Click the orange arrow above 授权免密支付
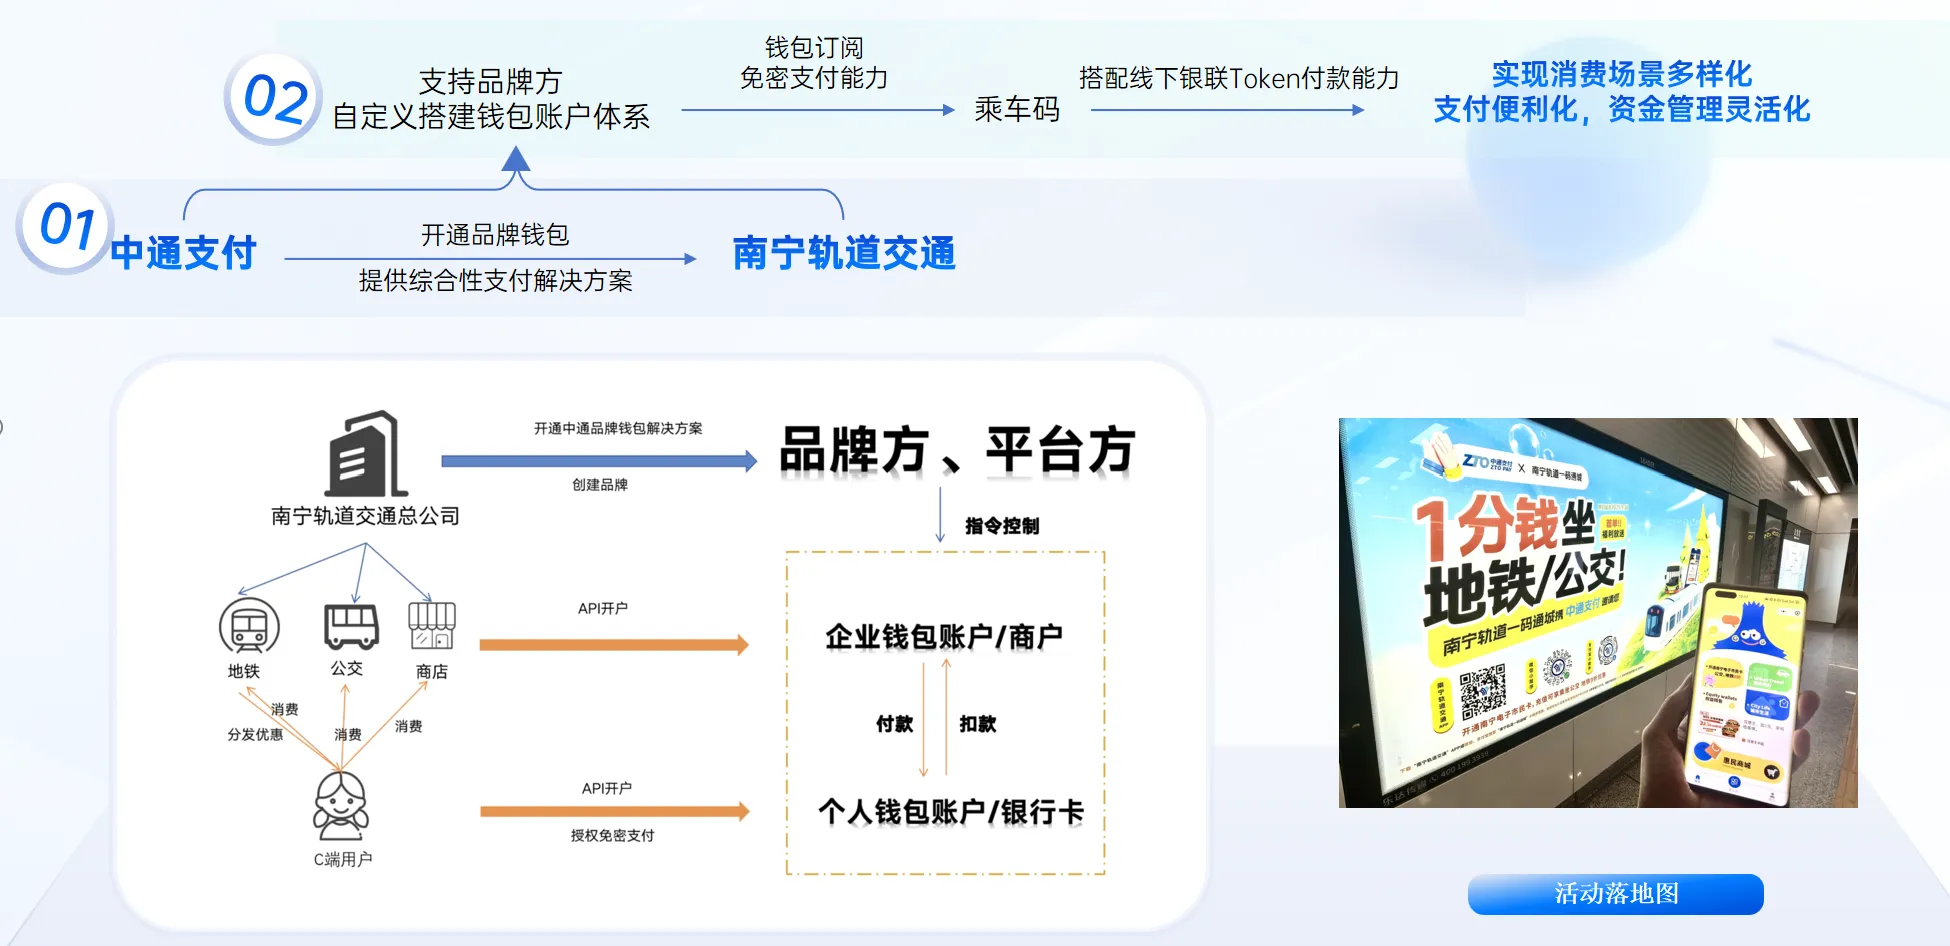Screen dimensions: 1950x946 coord(613,812)
